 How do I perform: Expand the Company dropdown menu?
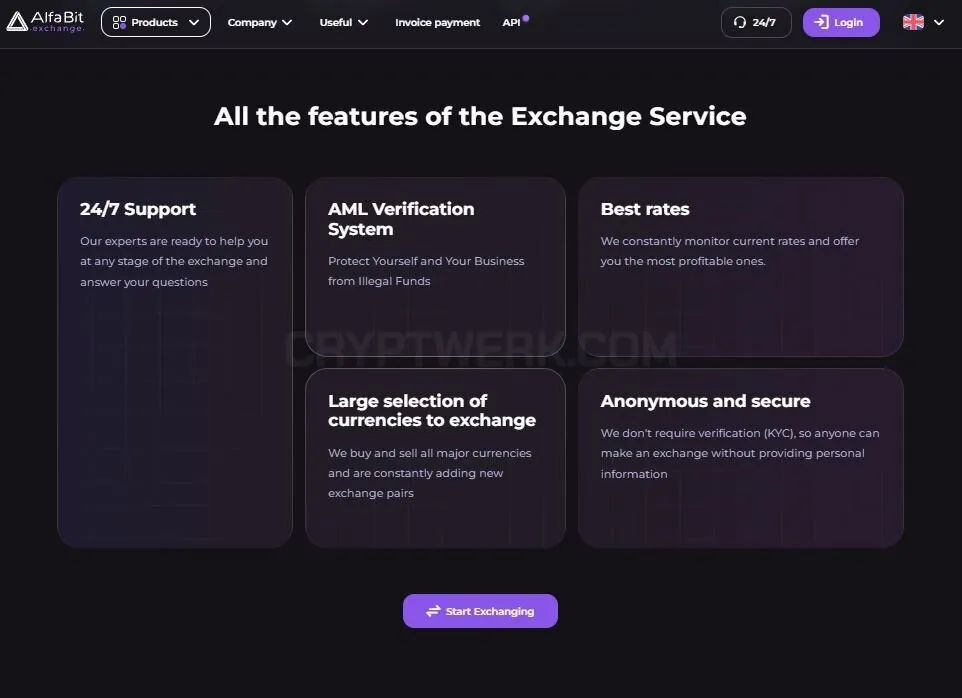click(260, 23)
